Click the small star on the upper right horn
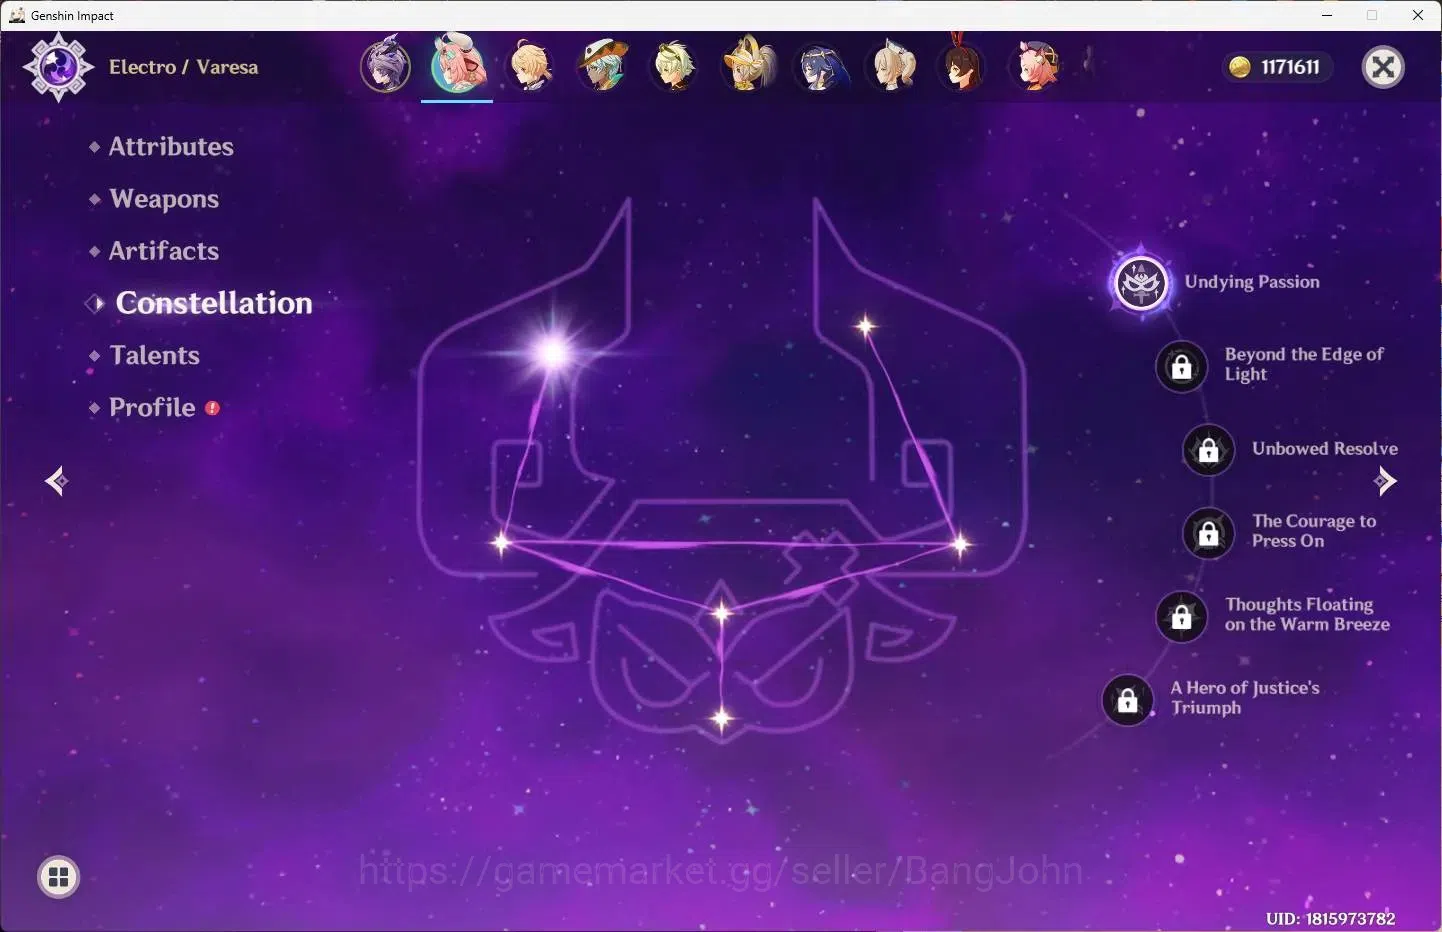1442x932 pixels. click(x=865, y=325)
